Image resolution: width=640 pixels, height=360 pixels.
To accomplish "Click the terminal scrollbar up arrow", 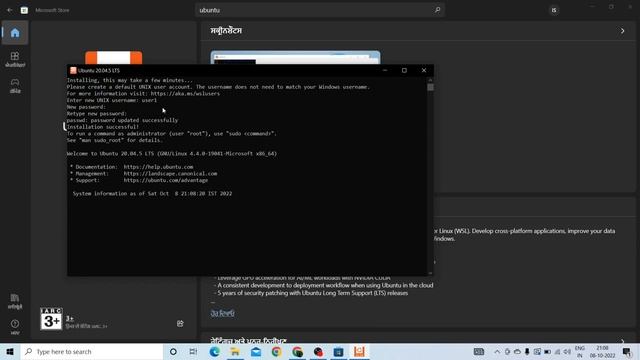I will pos(430,80).
